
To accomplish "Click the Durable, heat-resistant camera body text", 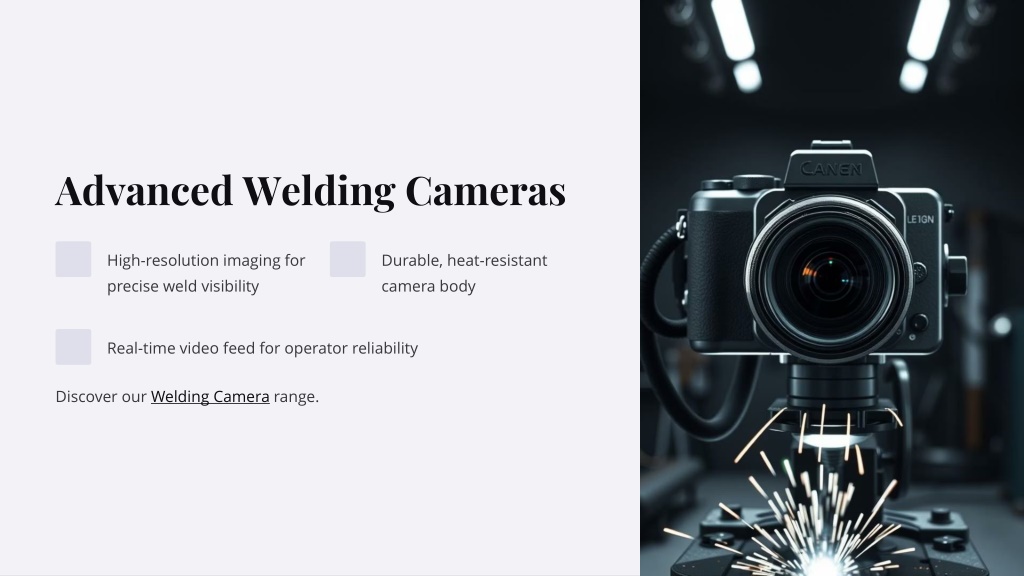I will [464, 273].
